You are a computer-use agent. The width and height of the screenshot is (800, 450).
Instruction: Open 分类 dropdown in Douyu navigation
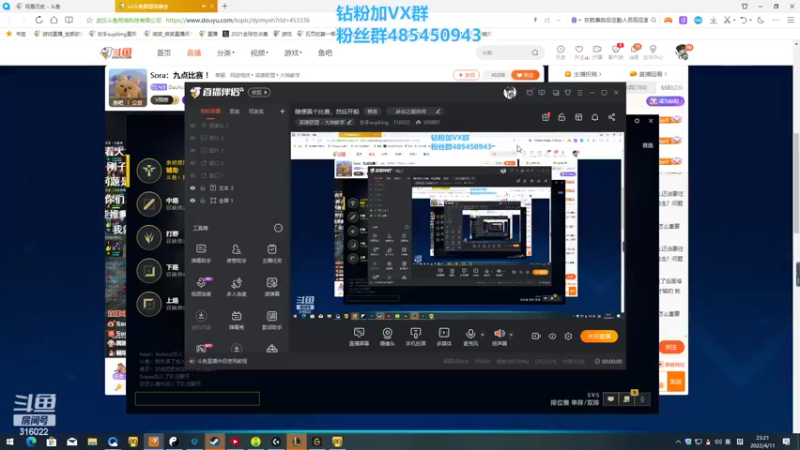click(225, 53)
